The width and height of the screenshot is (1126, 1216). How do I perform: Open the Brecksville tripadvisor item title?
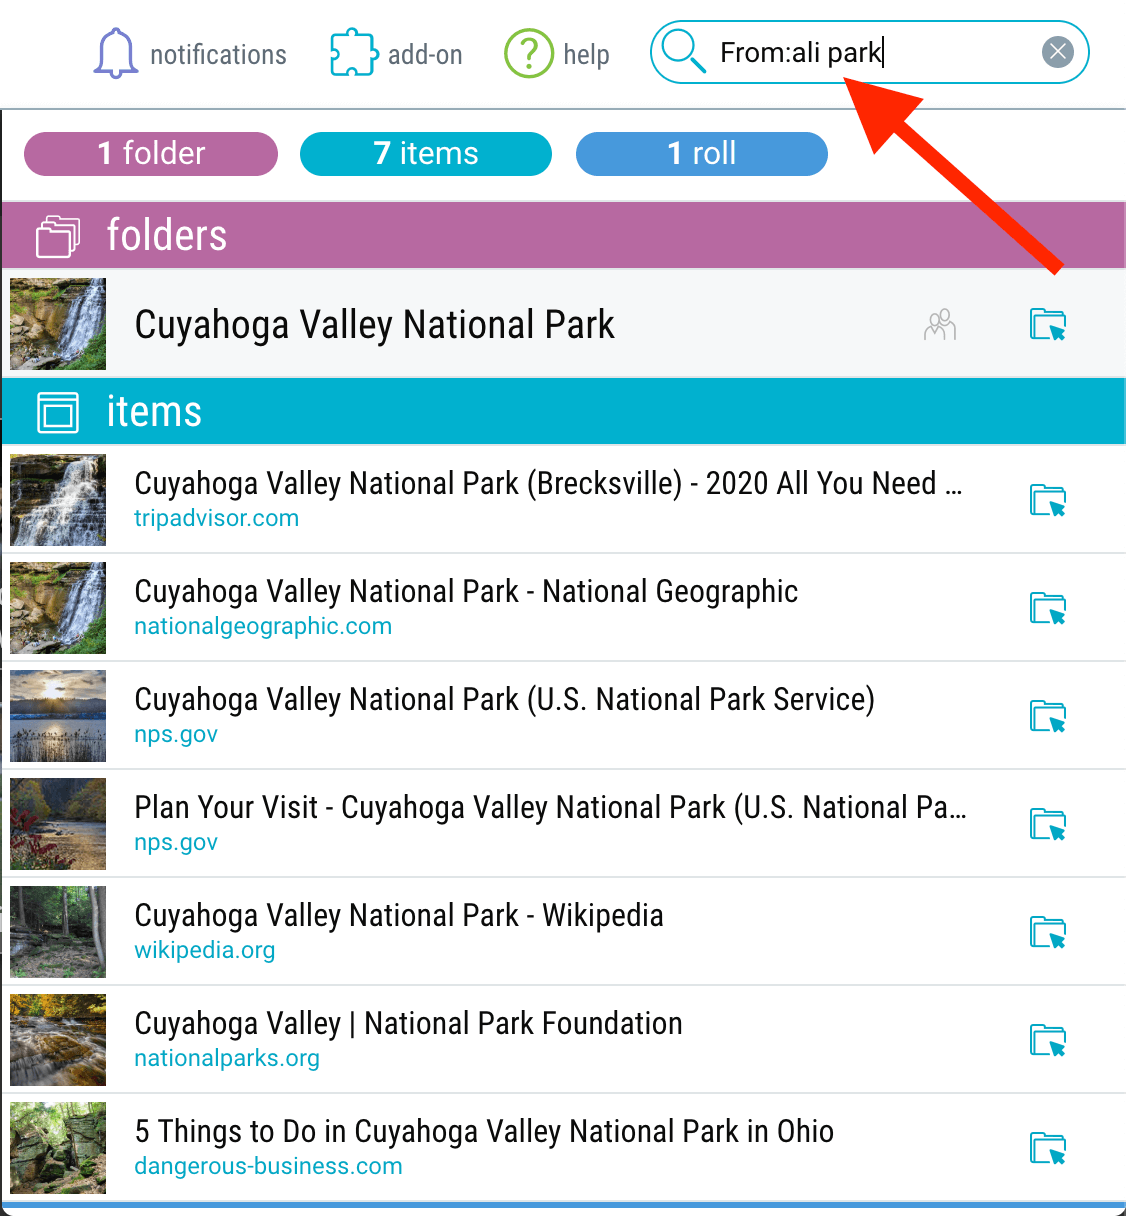548,484
